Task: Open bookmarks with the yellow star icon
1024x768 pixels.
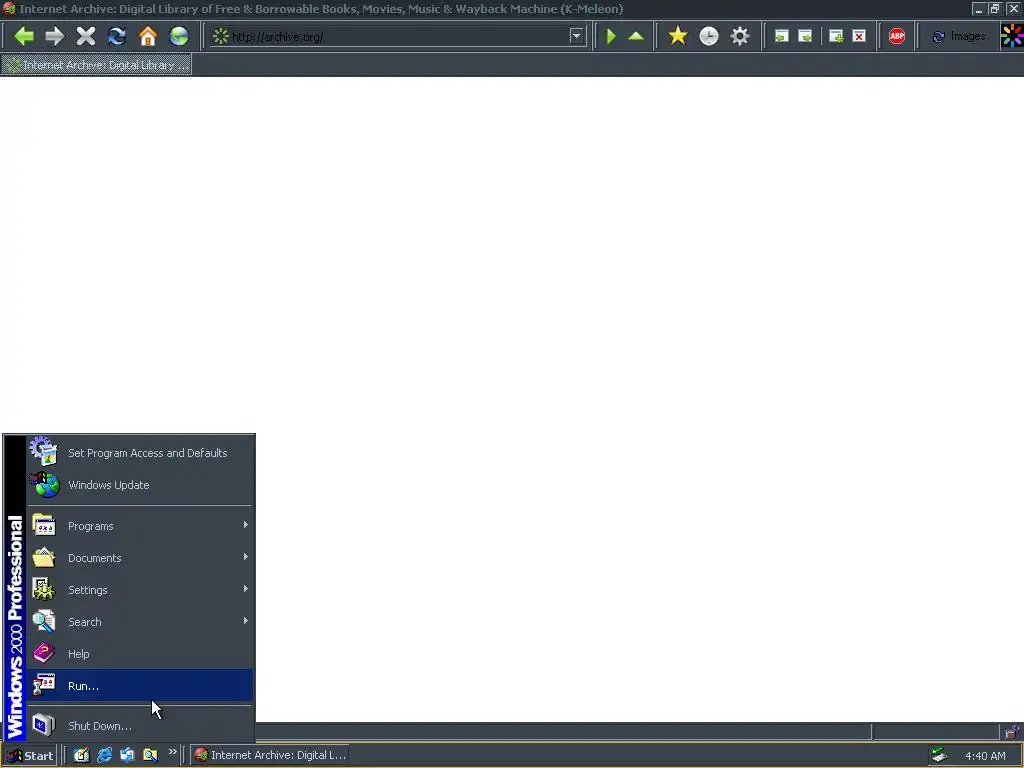Action: 678,36
